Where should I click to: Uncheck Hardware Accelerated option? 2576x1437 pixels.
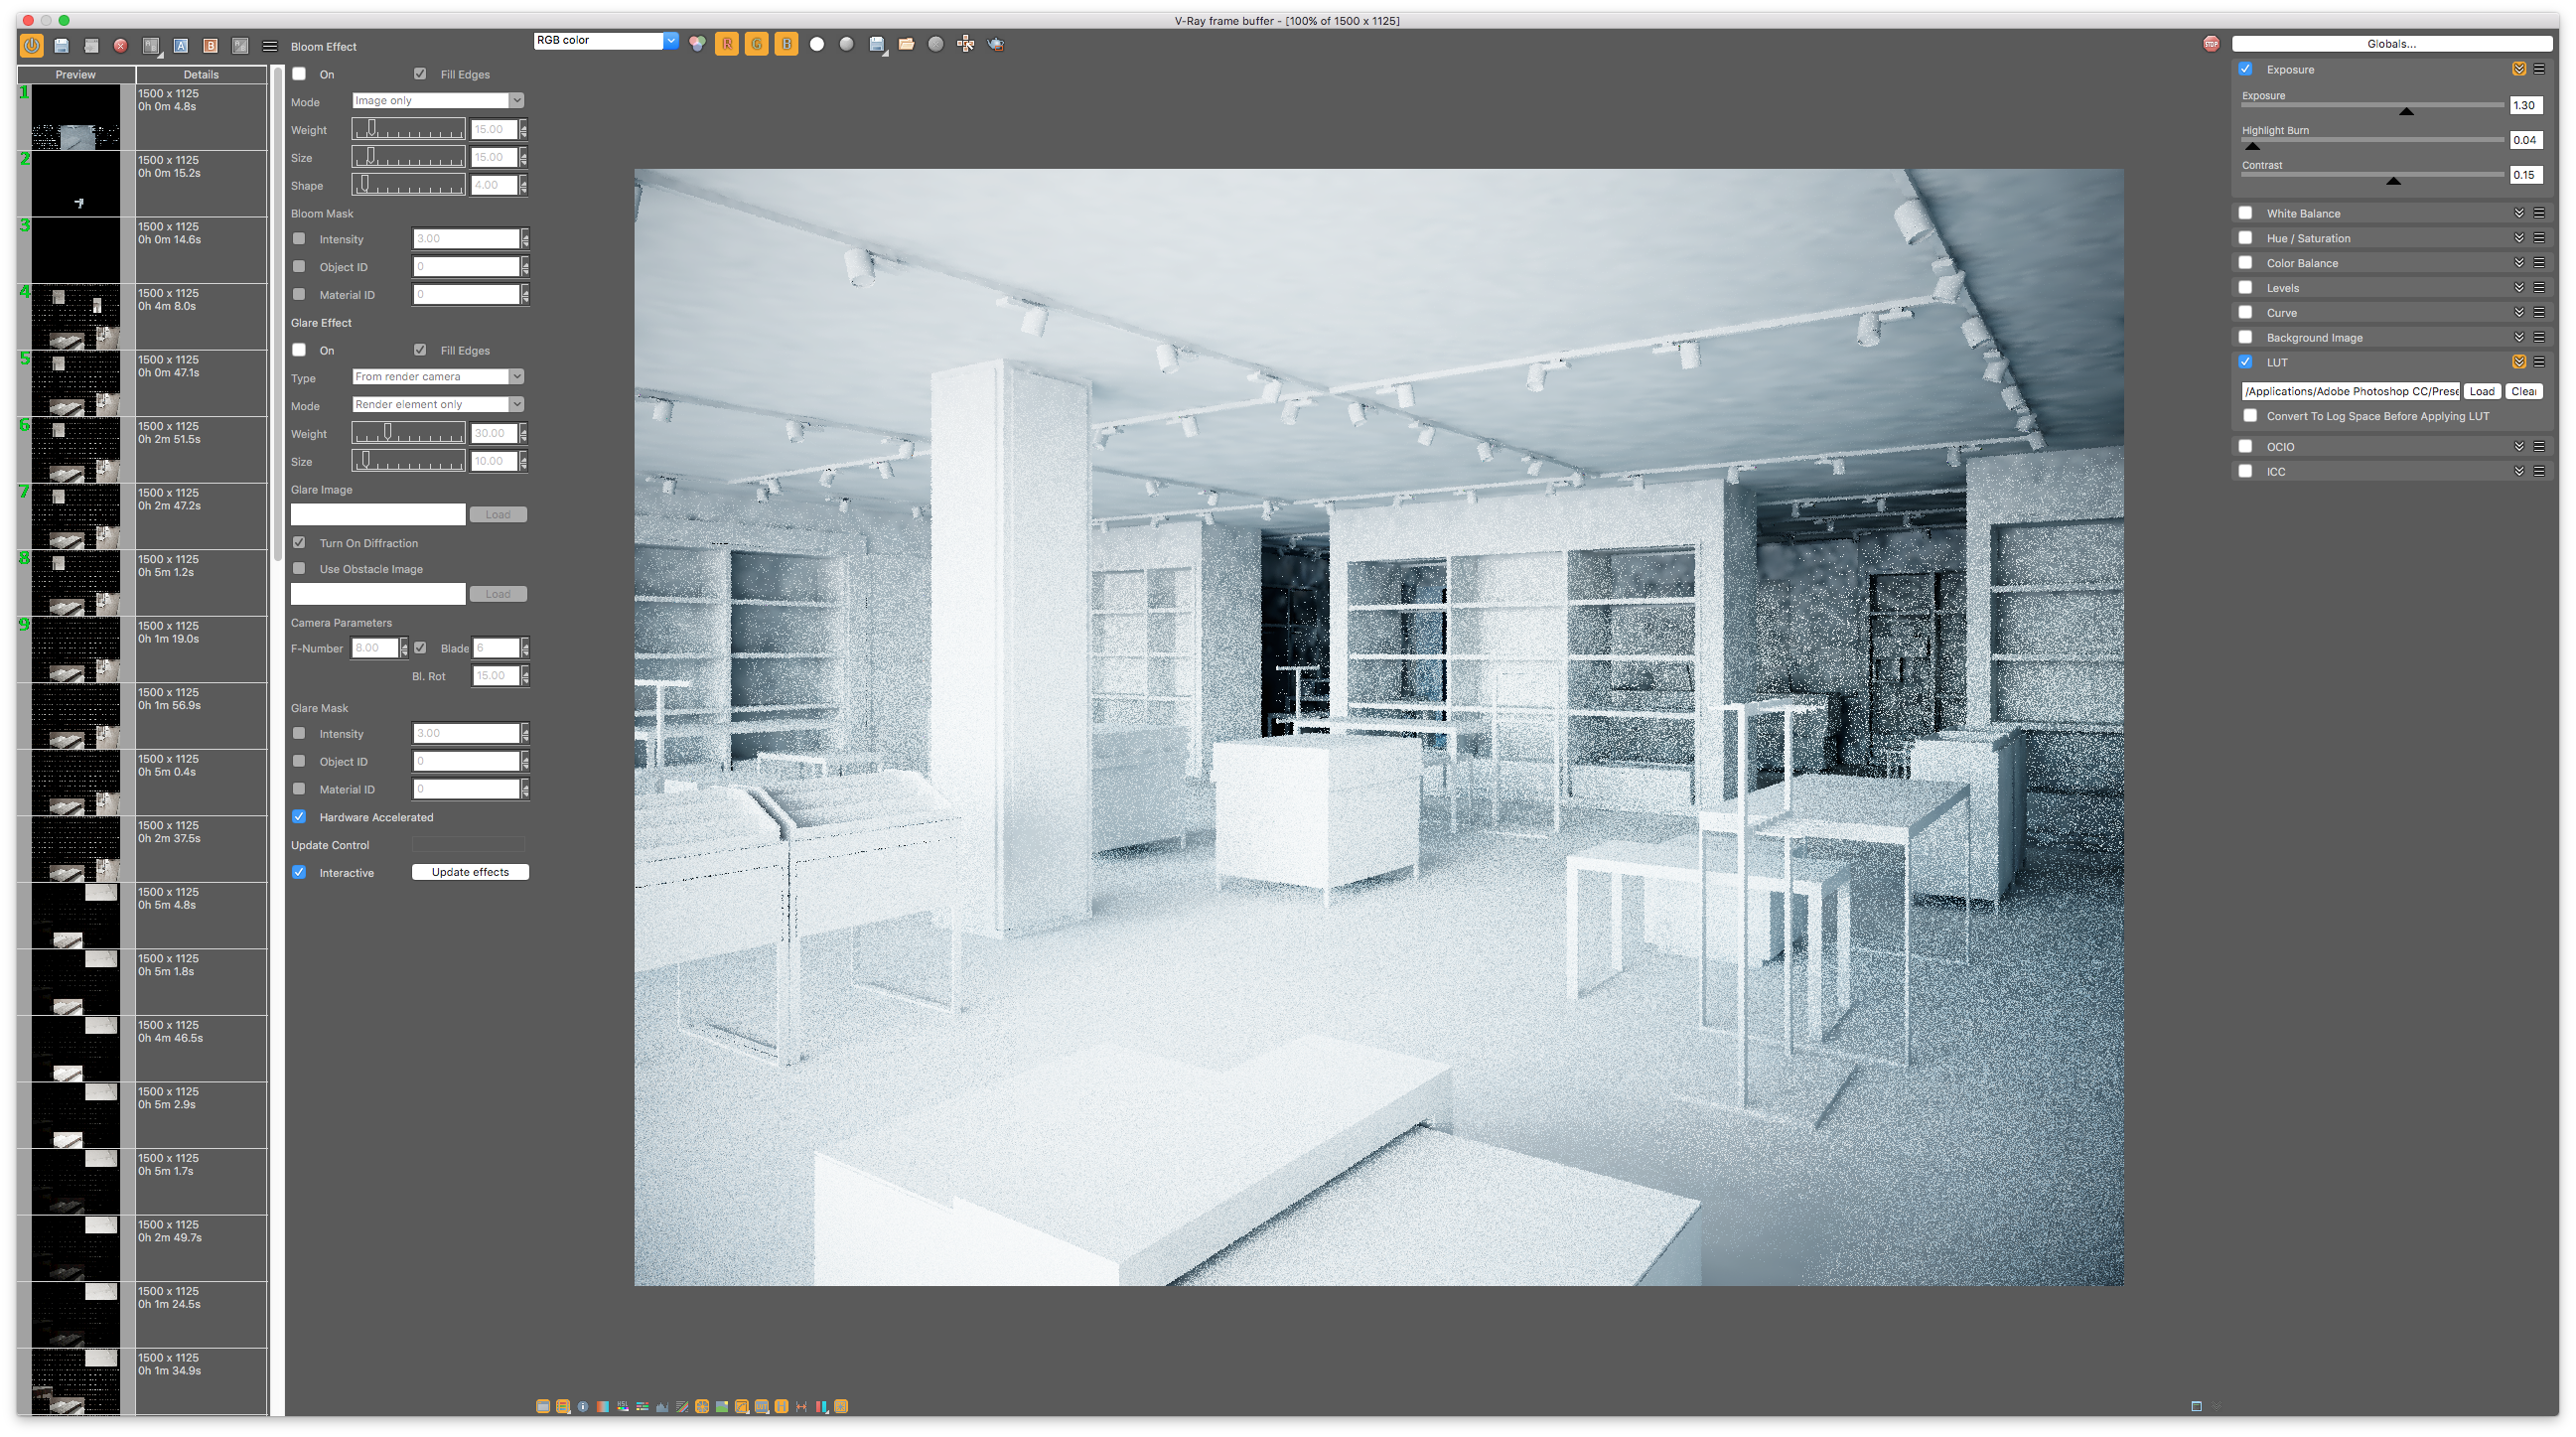(299, 817)
